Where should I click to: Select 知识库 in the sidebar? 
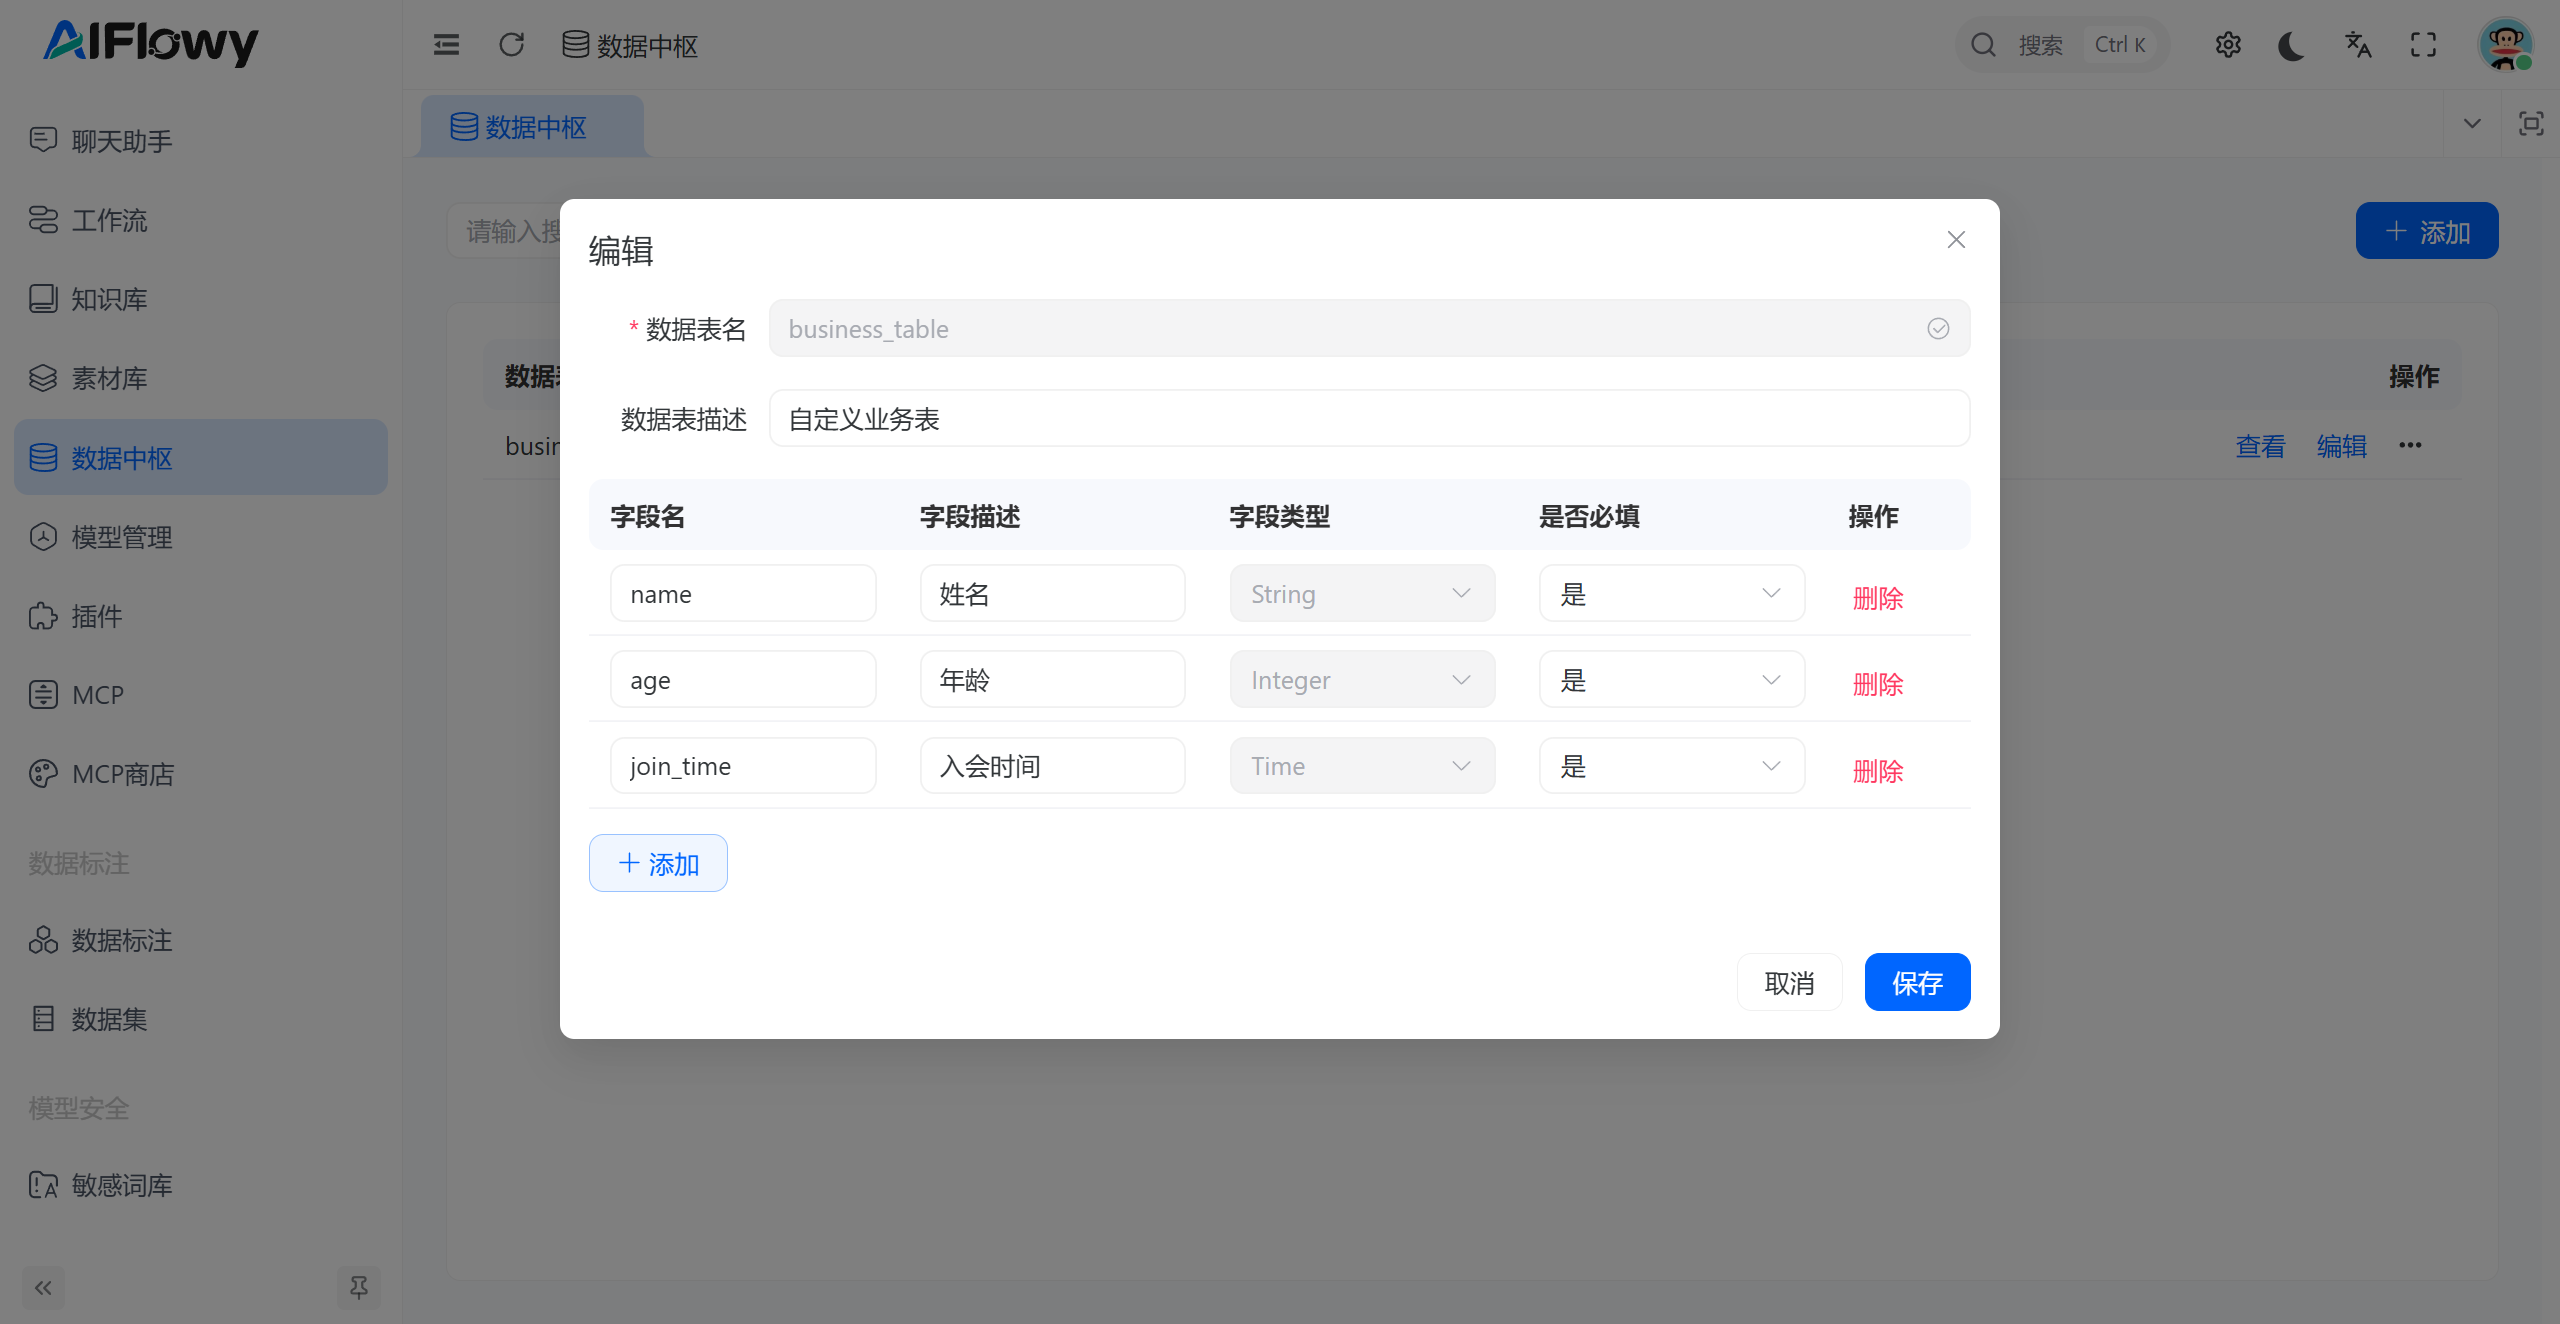point(110,299)
